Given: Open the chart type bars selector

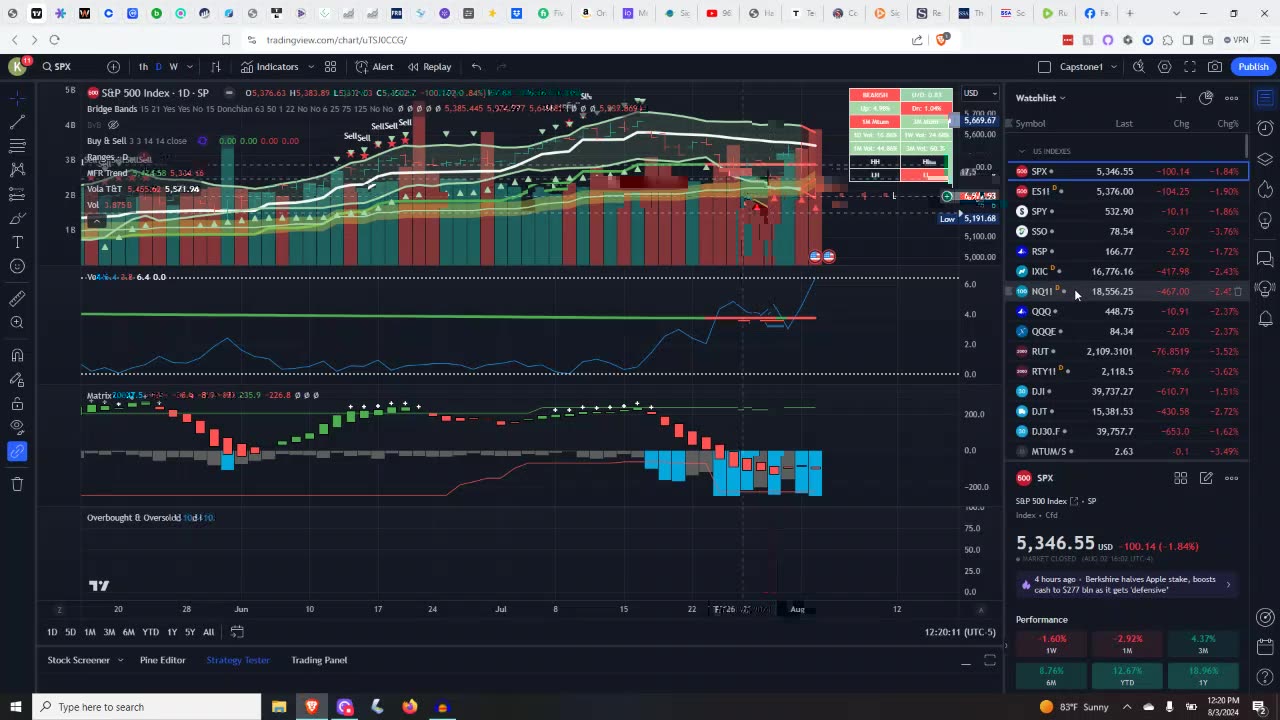Looking at the screenshot, I should click(x=215, y=67).
